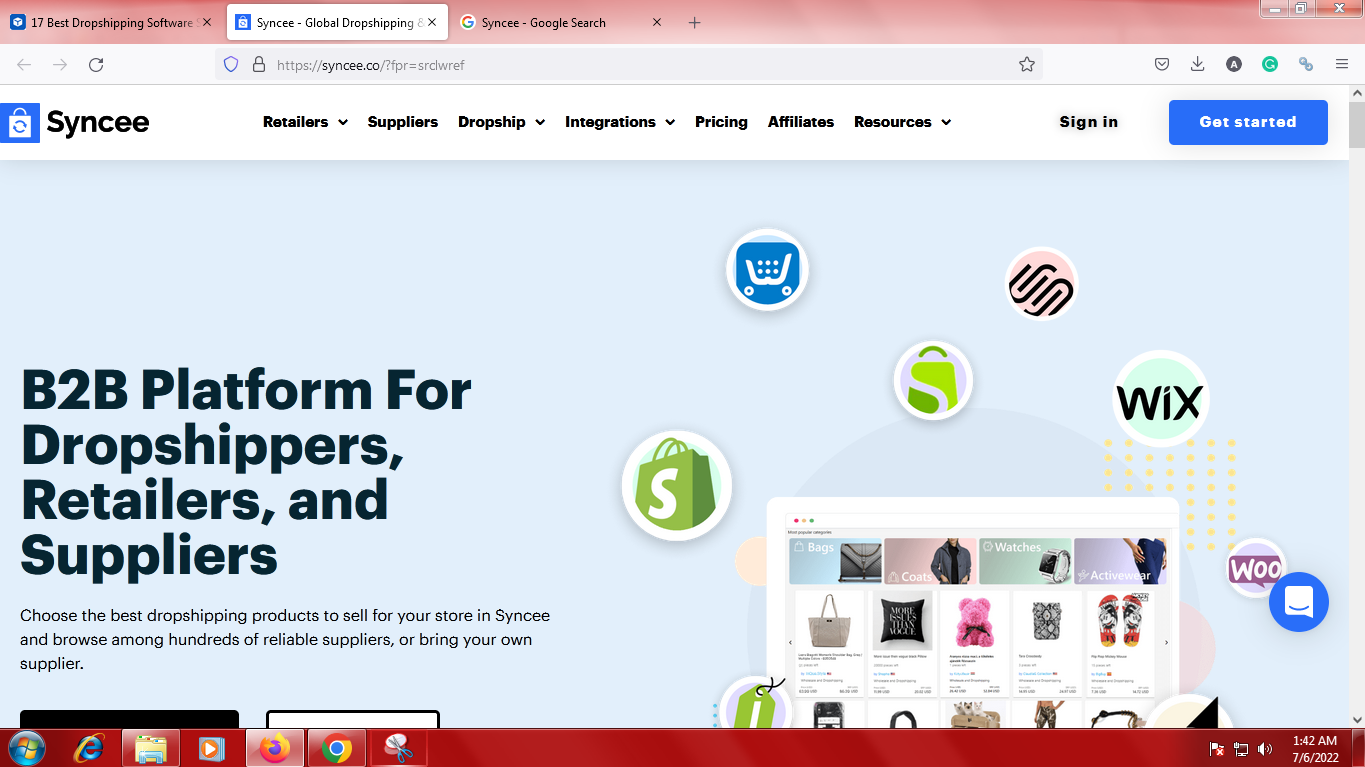Click the taskbar network icon
1365x767 pixels.
(1241, 749)
